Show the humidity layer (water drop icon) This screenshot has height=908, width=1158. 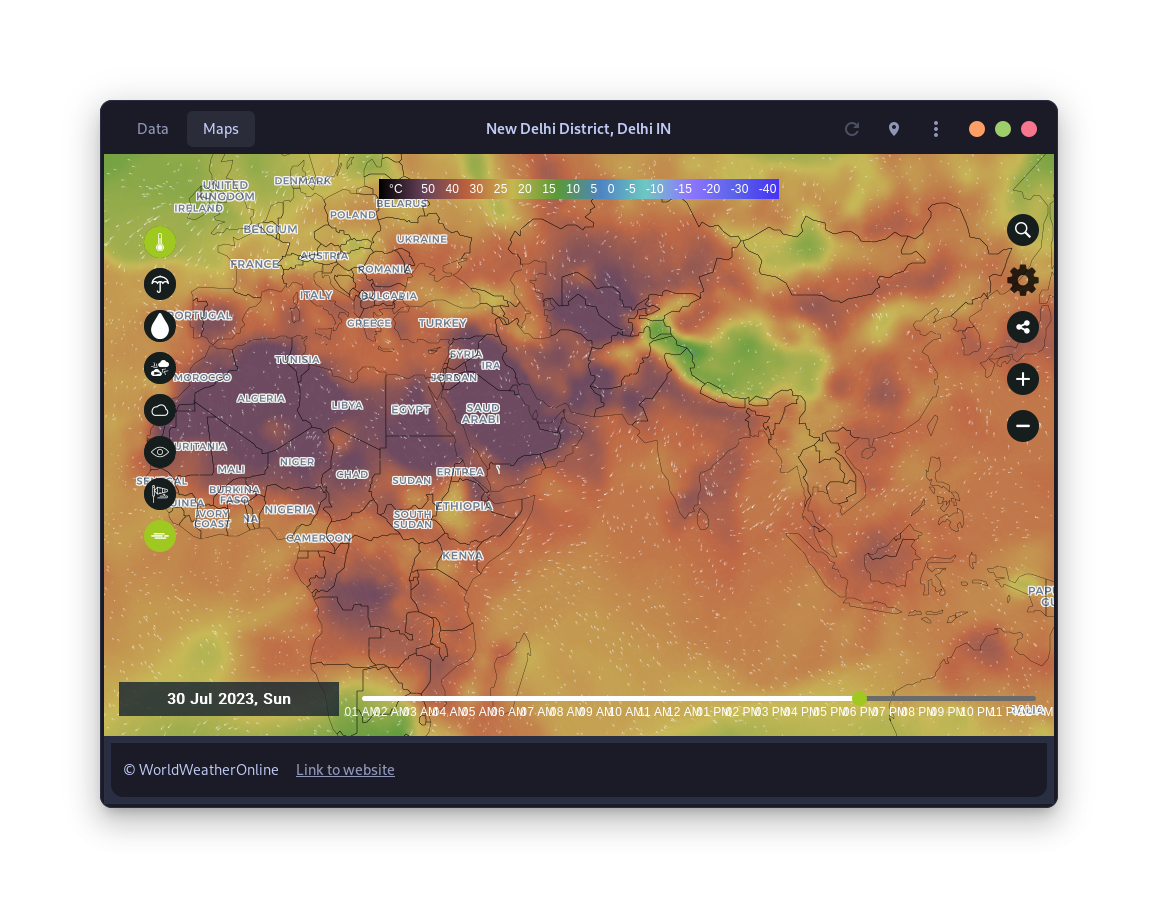point(160,326)
